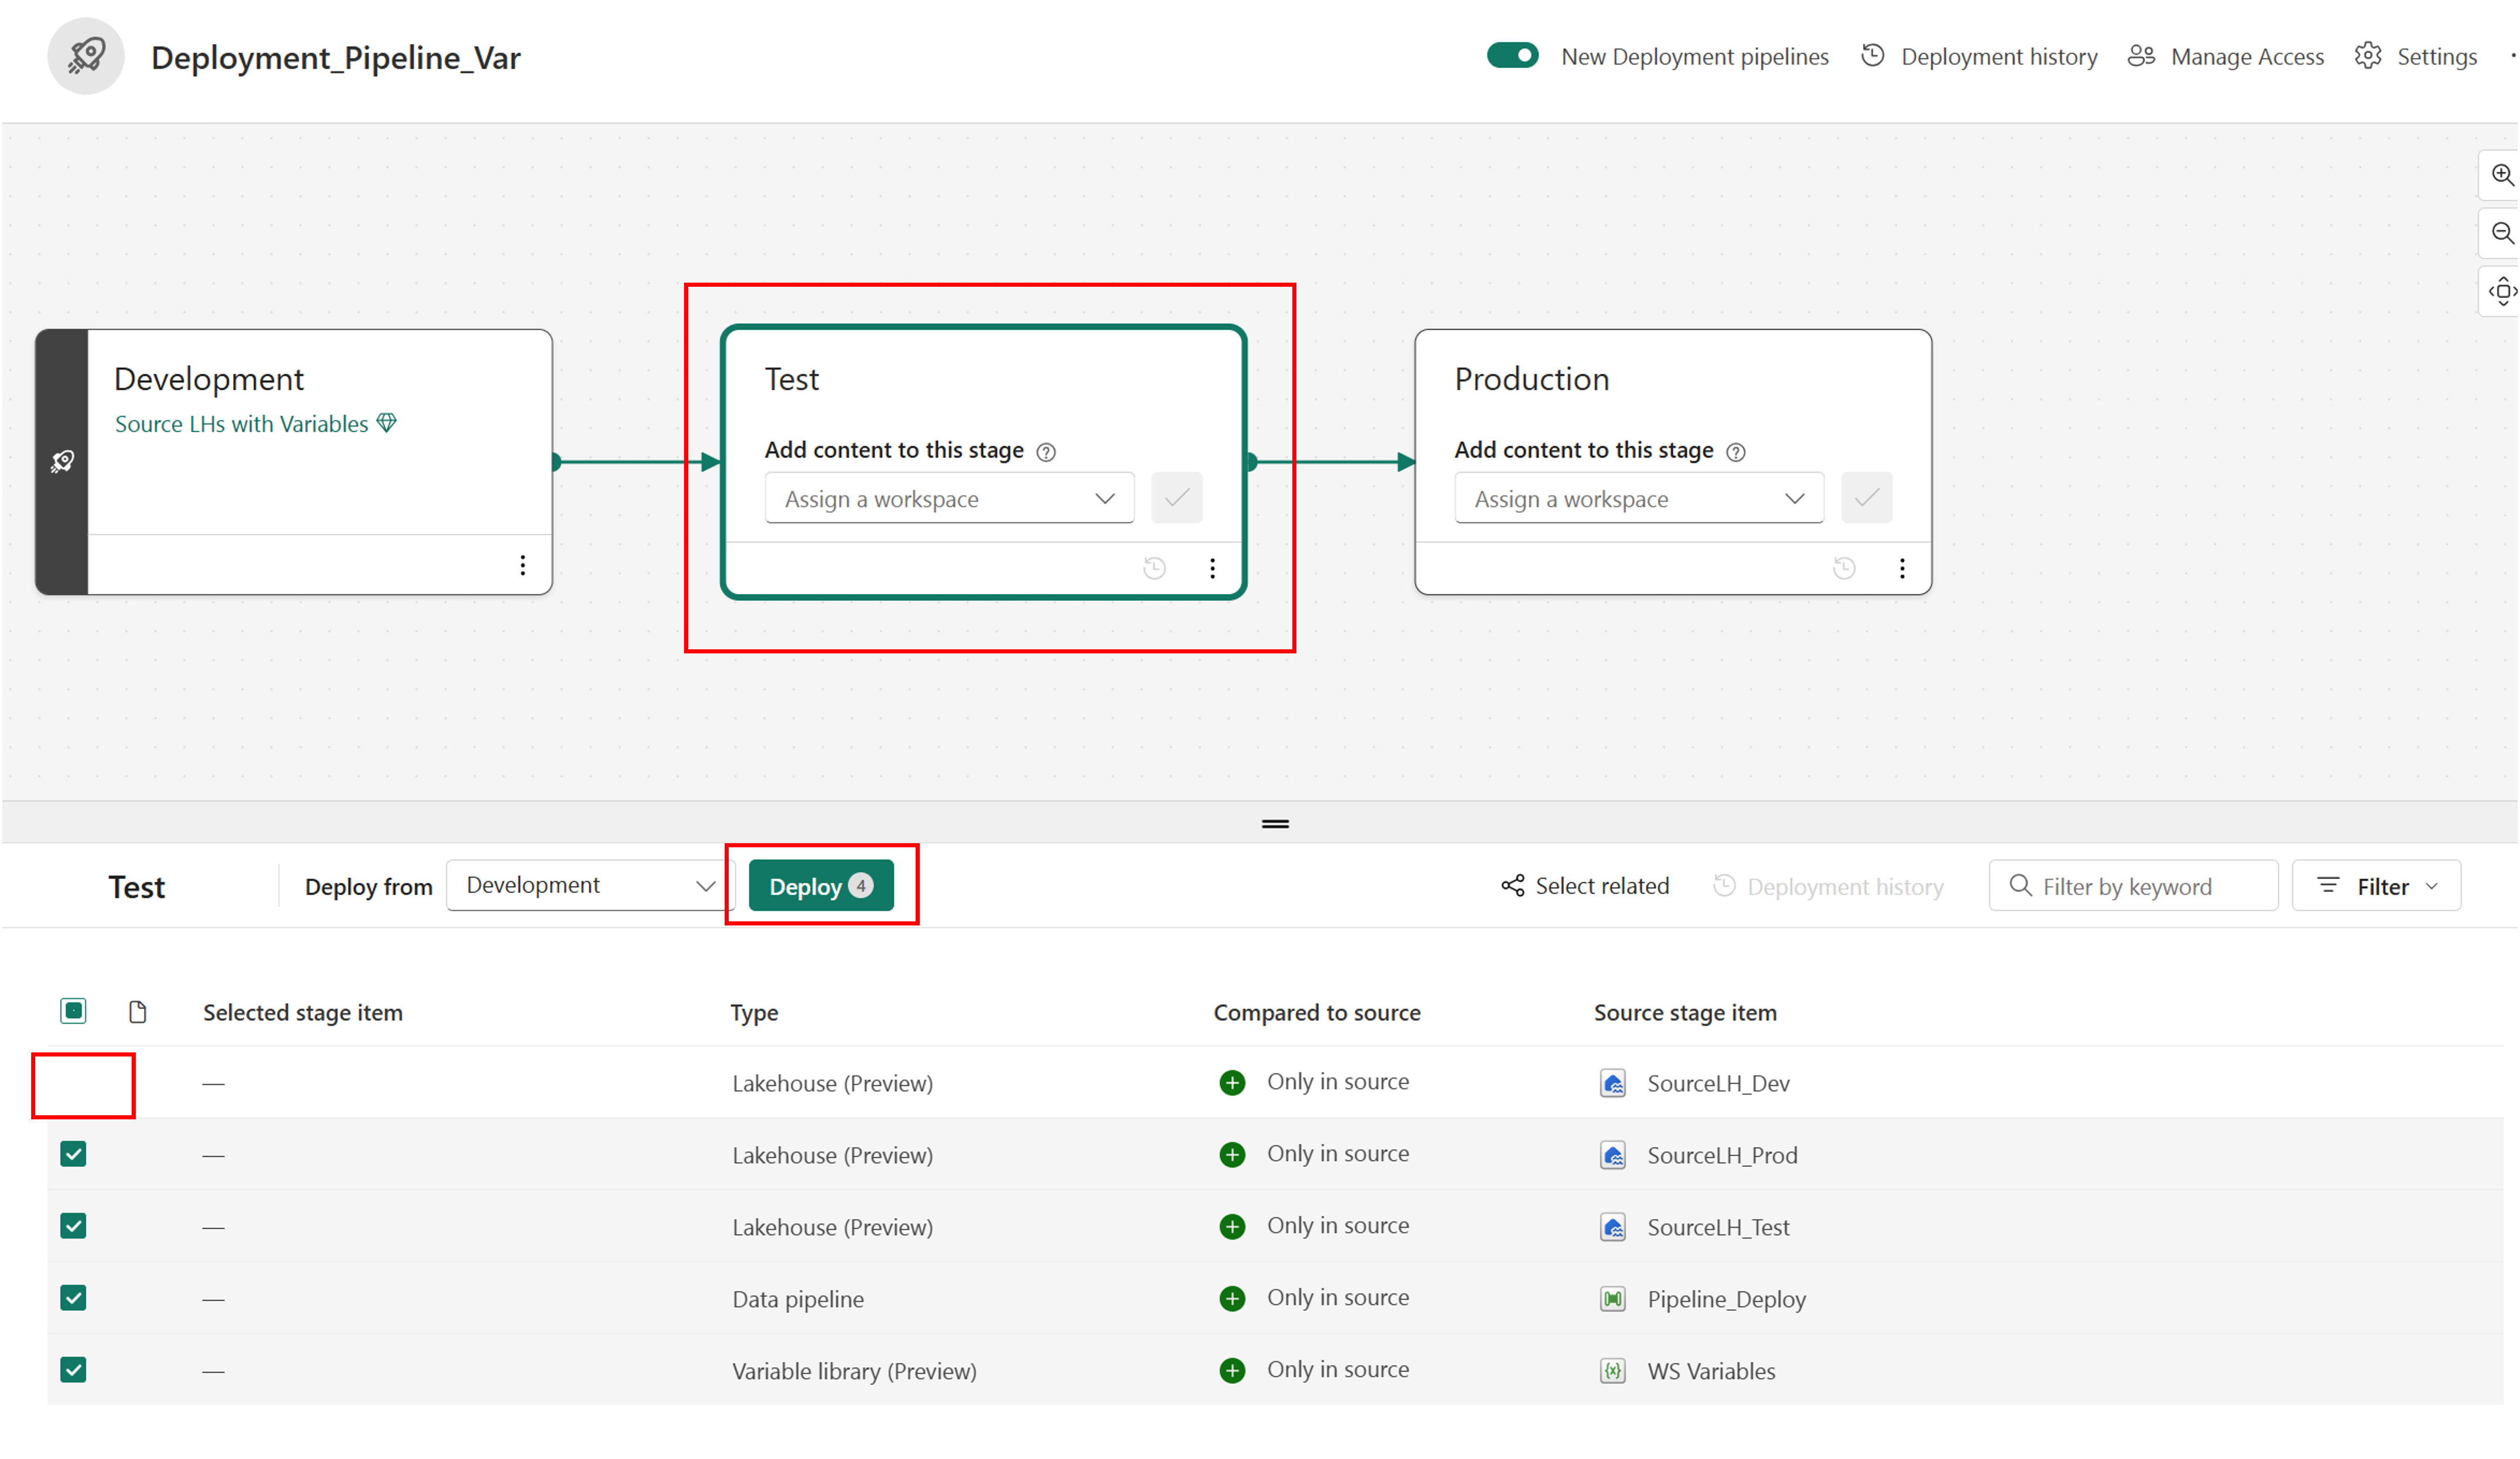This screenshot has width=2520, height=1459.
Task: Uncheck the WS Variables row checkbox
Action: coord(73,1370)
